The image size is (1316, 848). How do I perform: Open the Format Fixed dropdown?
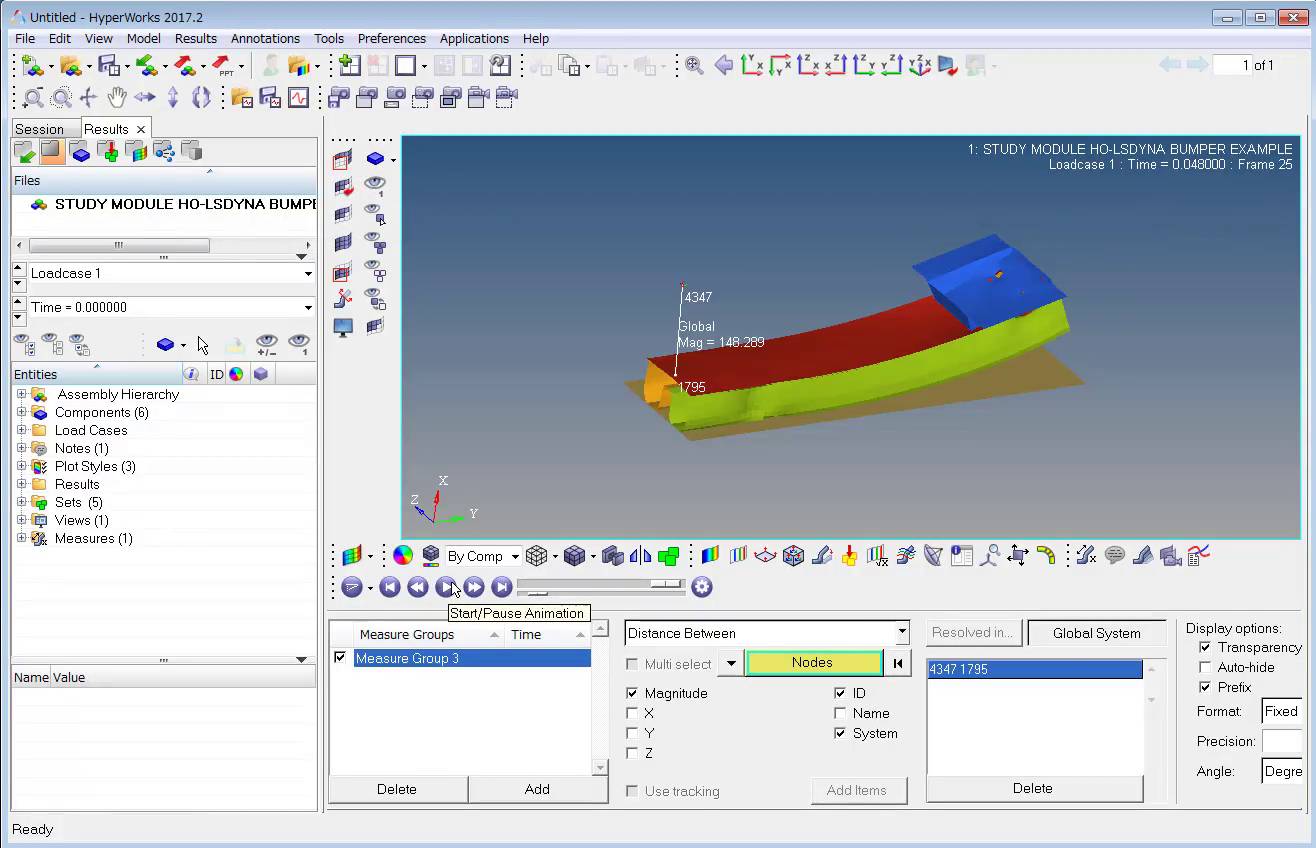pos(1281,711)
